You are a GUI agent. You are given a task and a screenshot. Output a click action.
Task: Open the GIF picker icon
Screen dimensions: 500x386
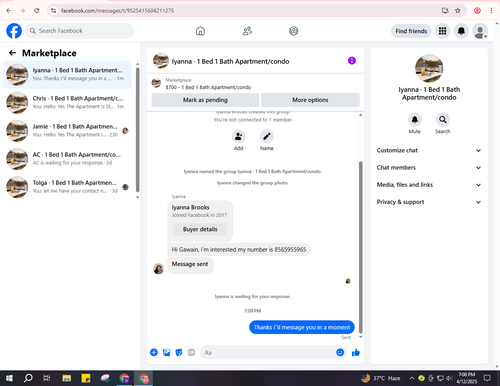(191, 352)
